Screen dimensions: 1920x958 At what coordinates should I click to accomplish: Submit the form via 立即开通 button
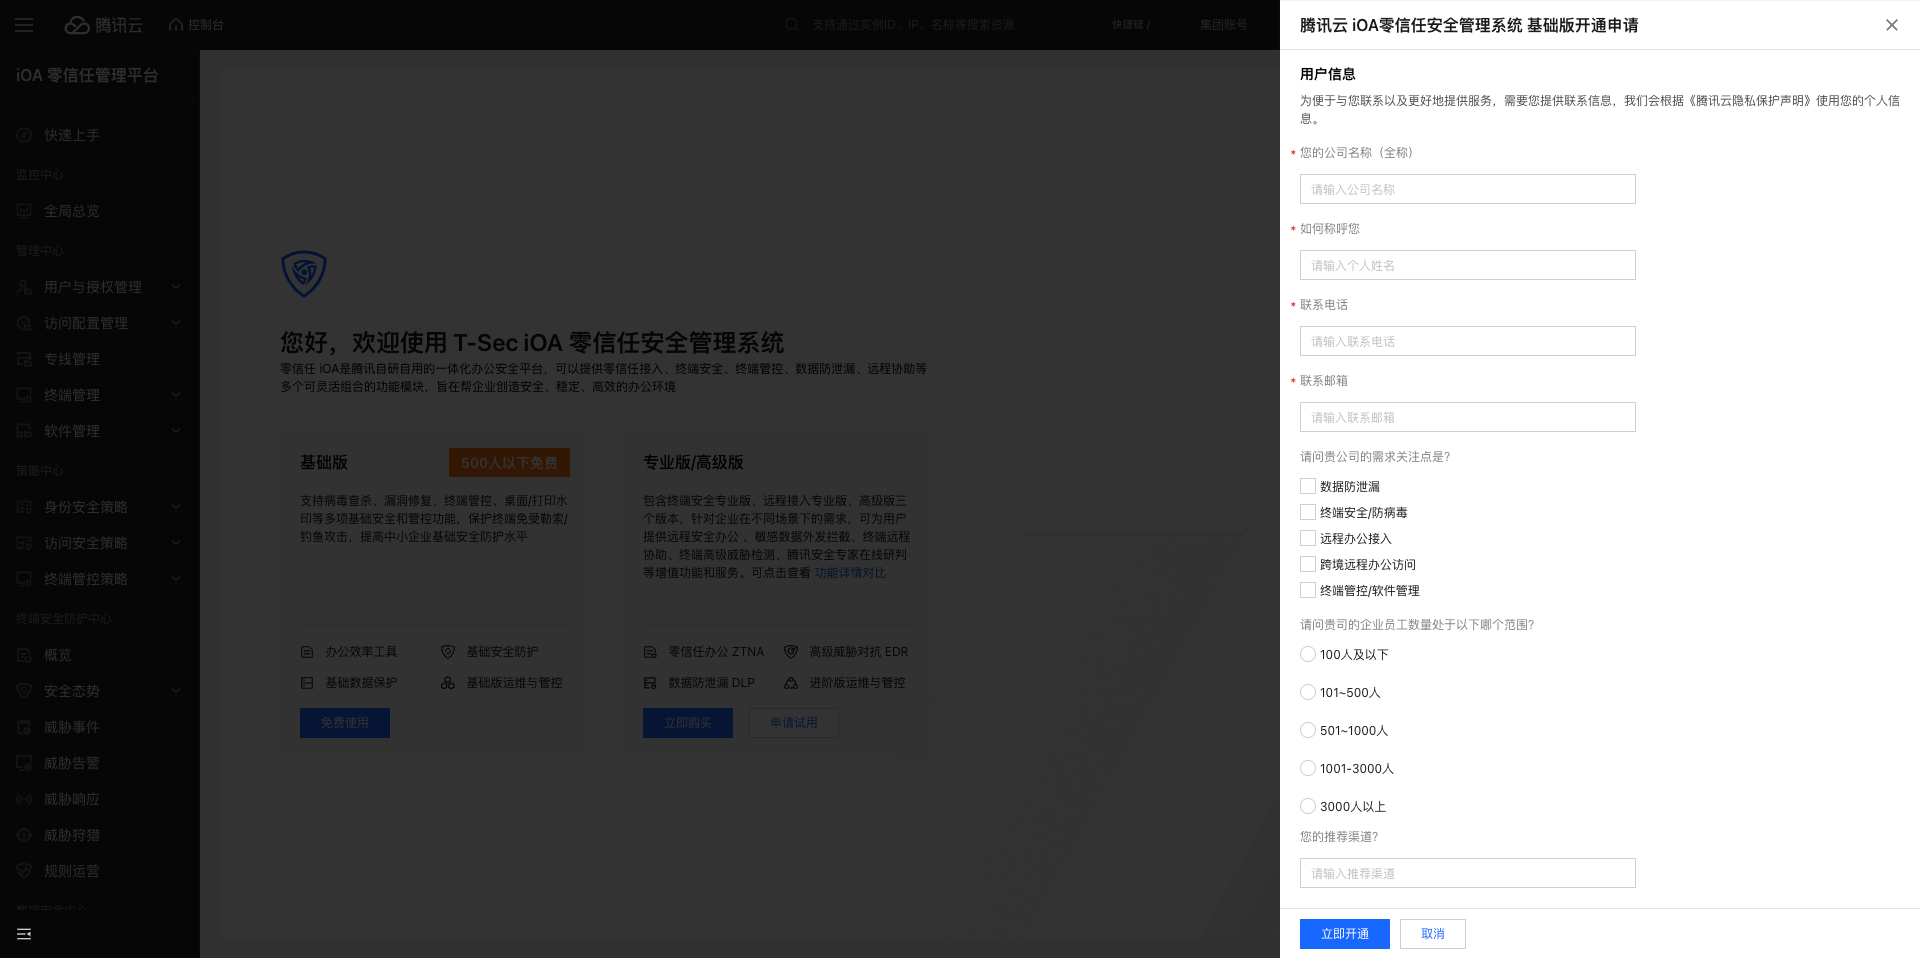[x=1344, y=934]
